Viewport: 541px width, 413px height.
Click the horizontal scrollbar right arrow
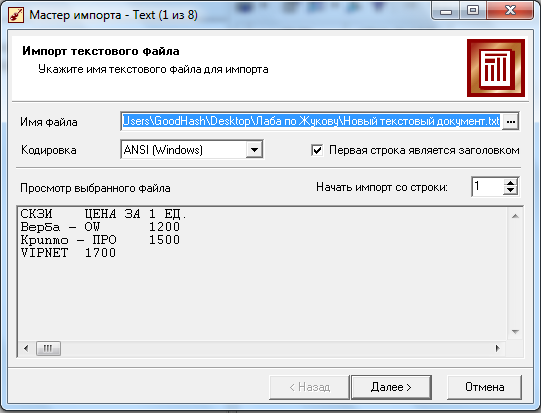[497, 348]
